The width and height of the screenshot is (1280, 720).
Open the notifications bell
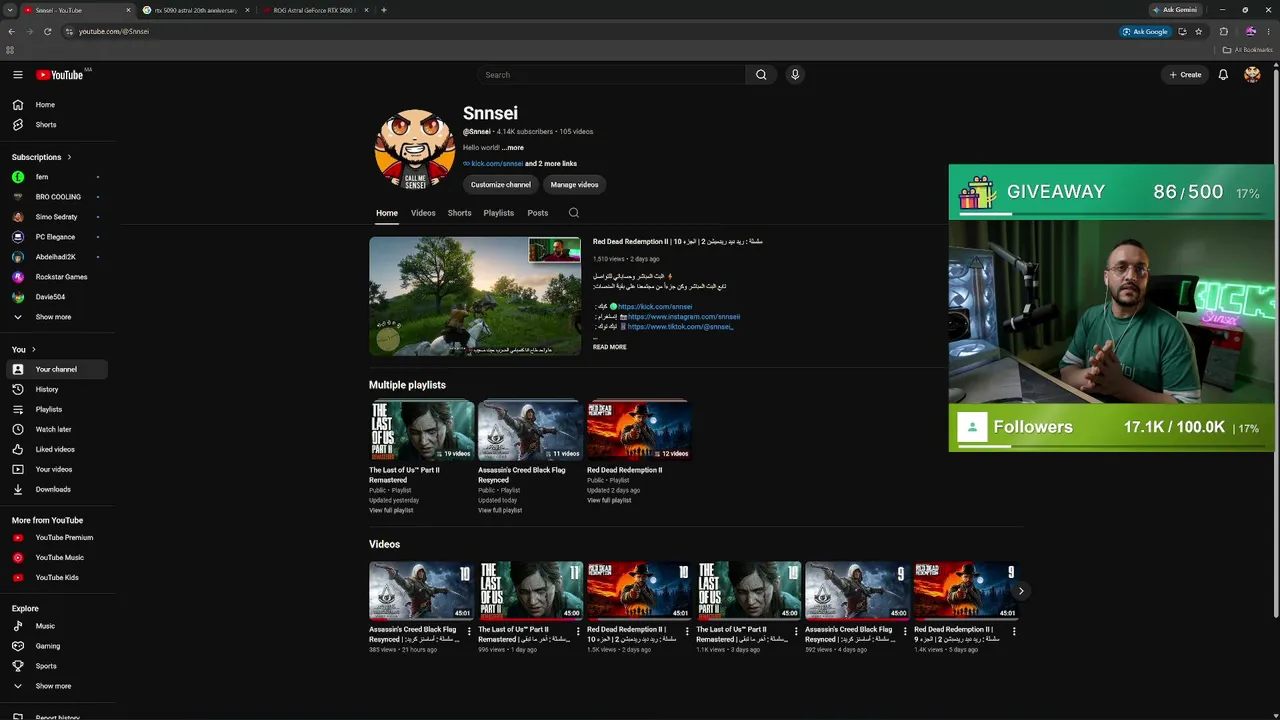point(1223,75)
